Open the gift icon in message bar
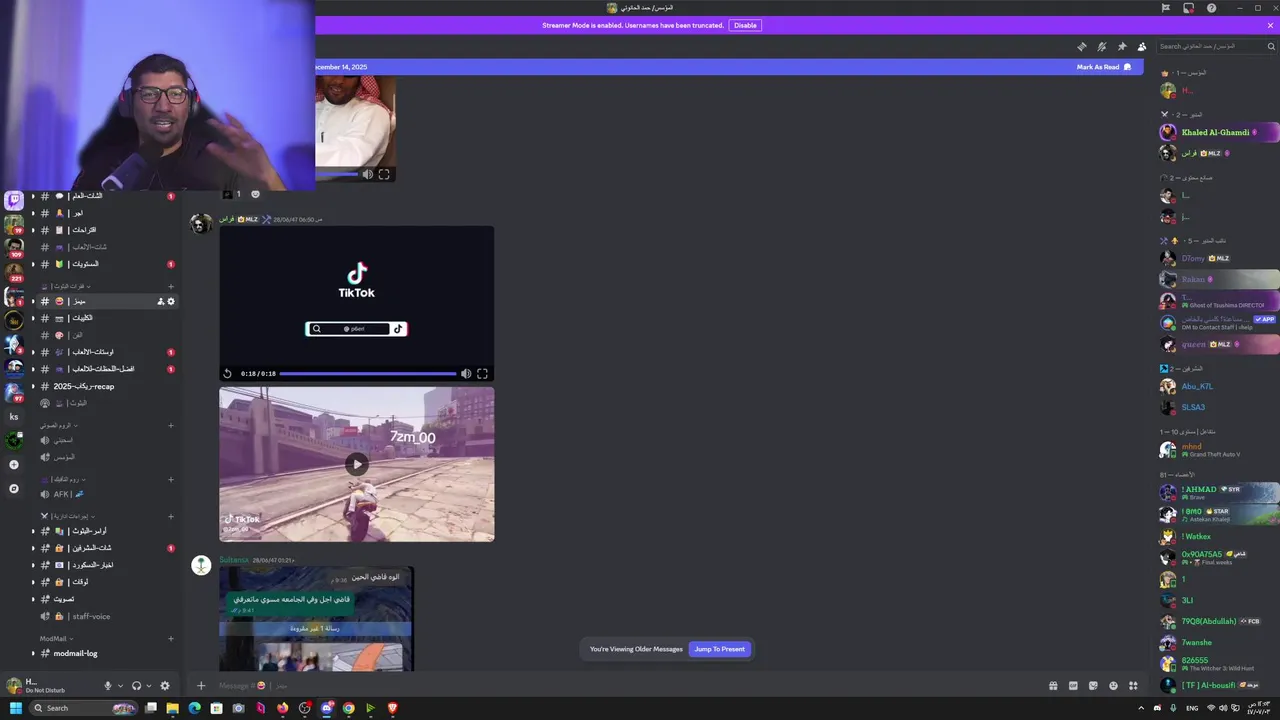Image resolution: width=1280 pixels, height=720 pixels. [1053, 686]
